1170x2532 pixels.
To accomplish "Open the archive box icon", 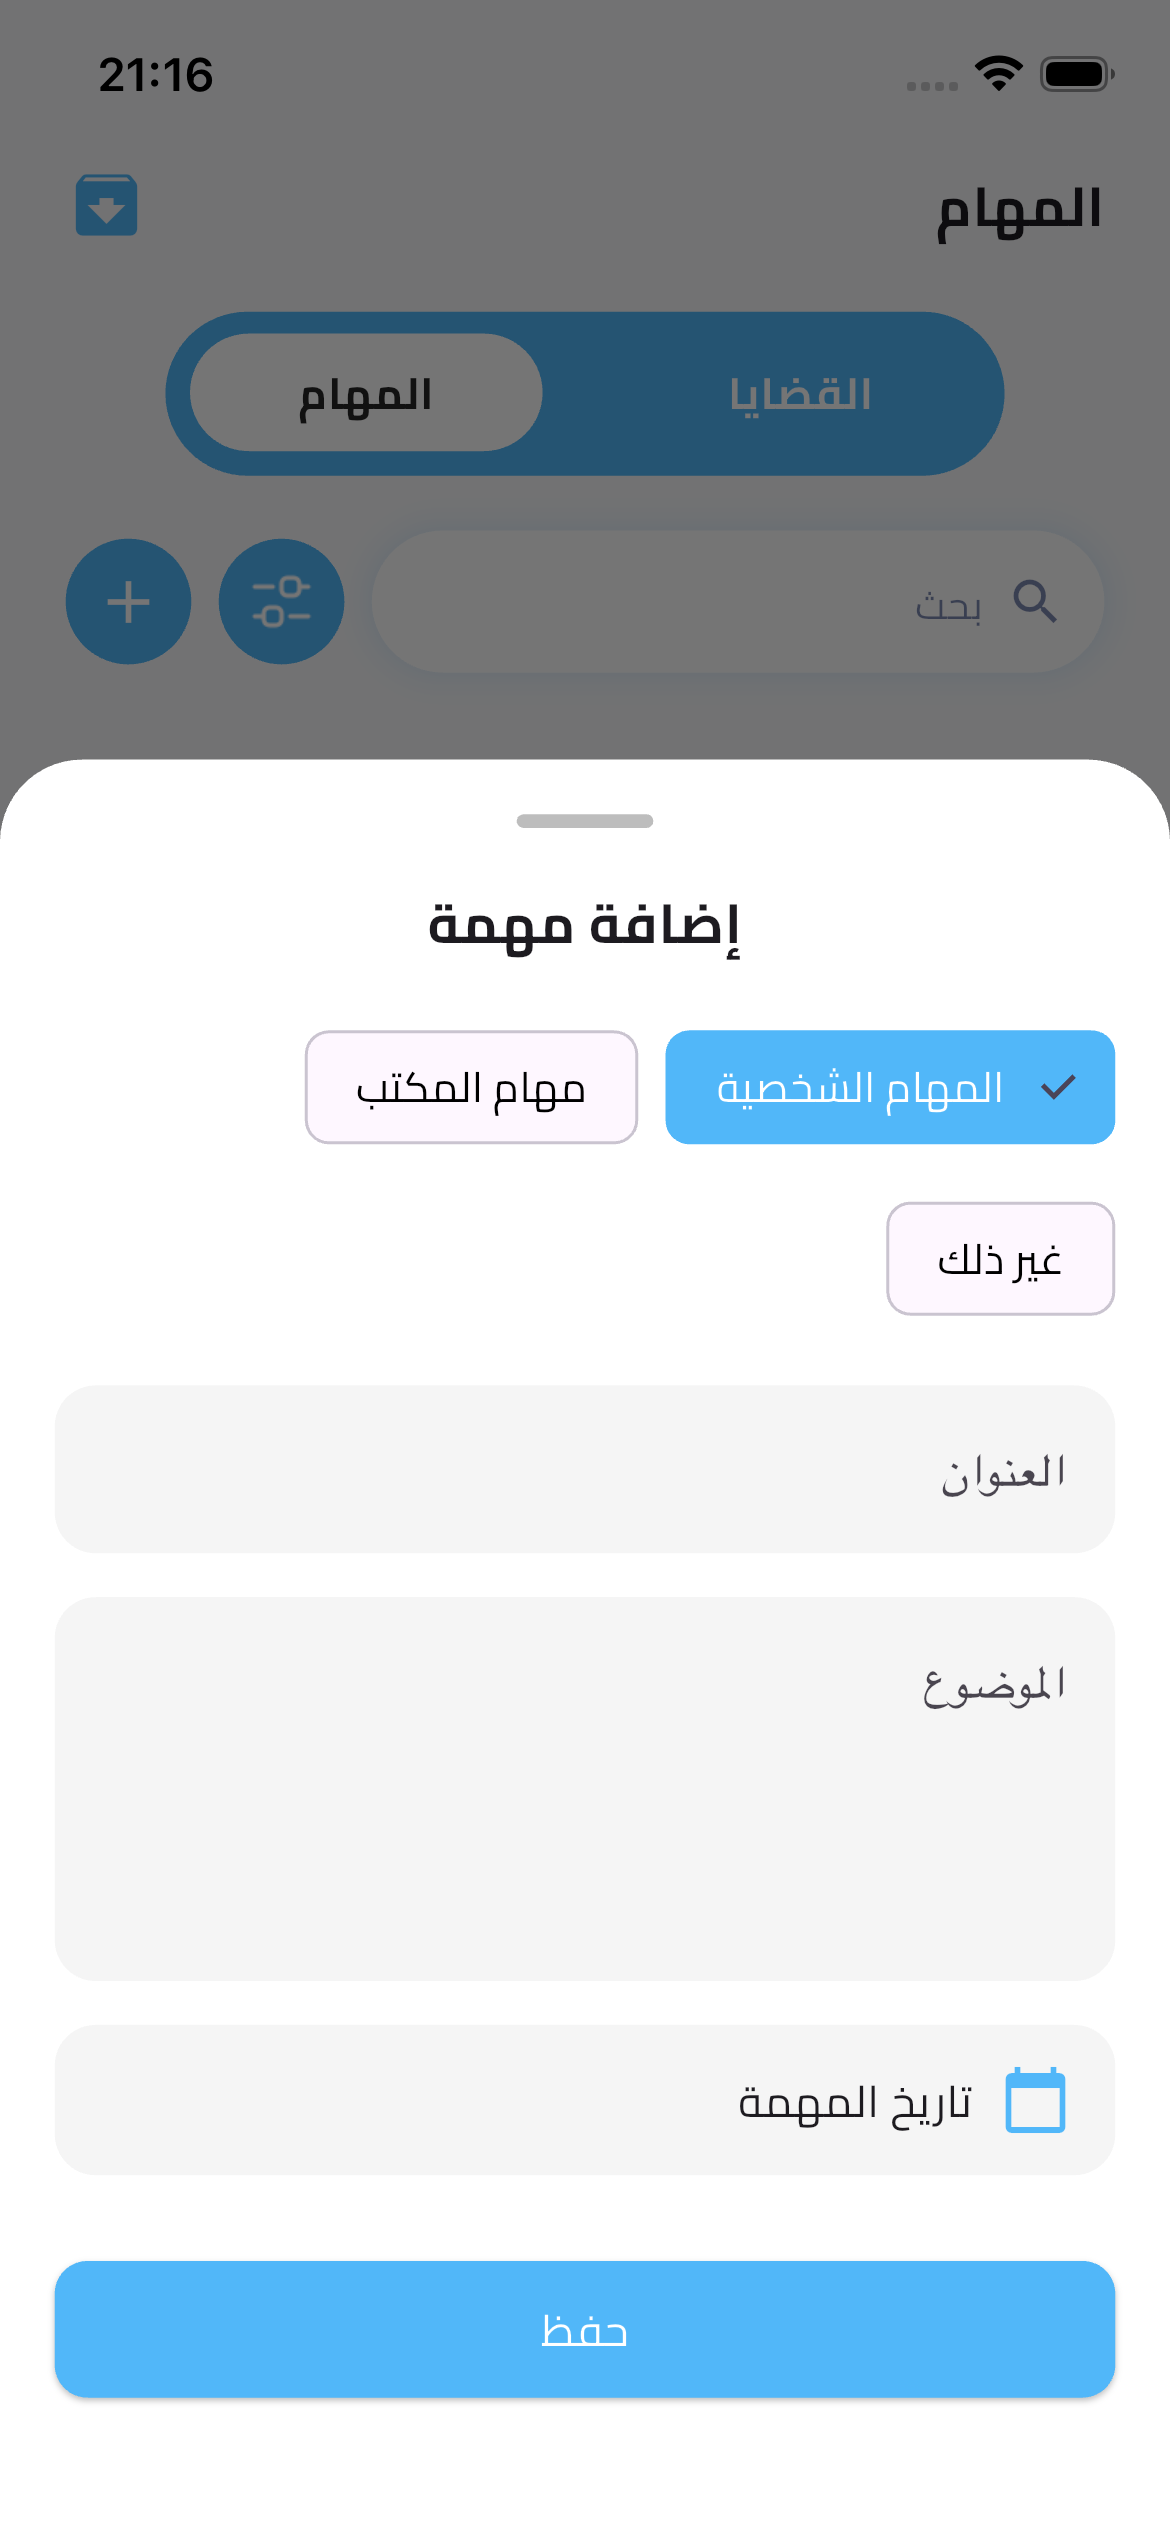I will [x=106, y=206].
